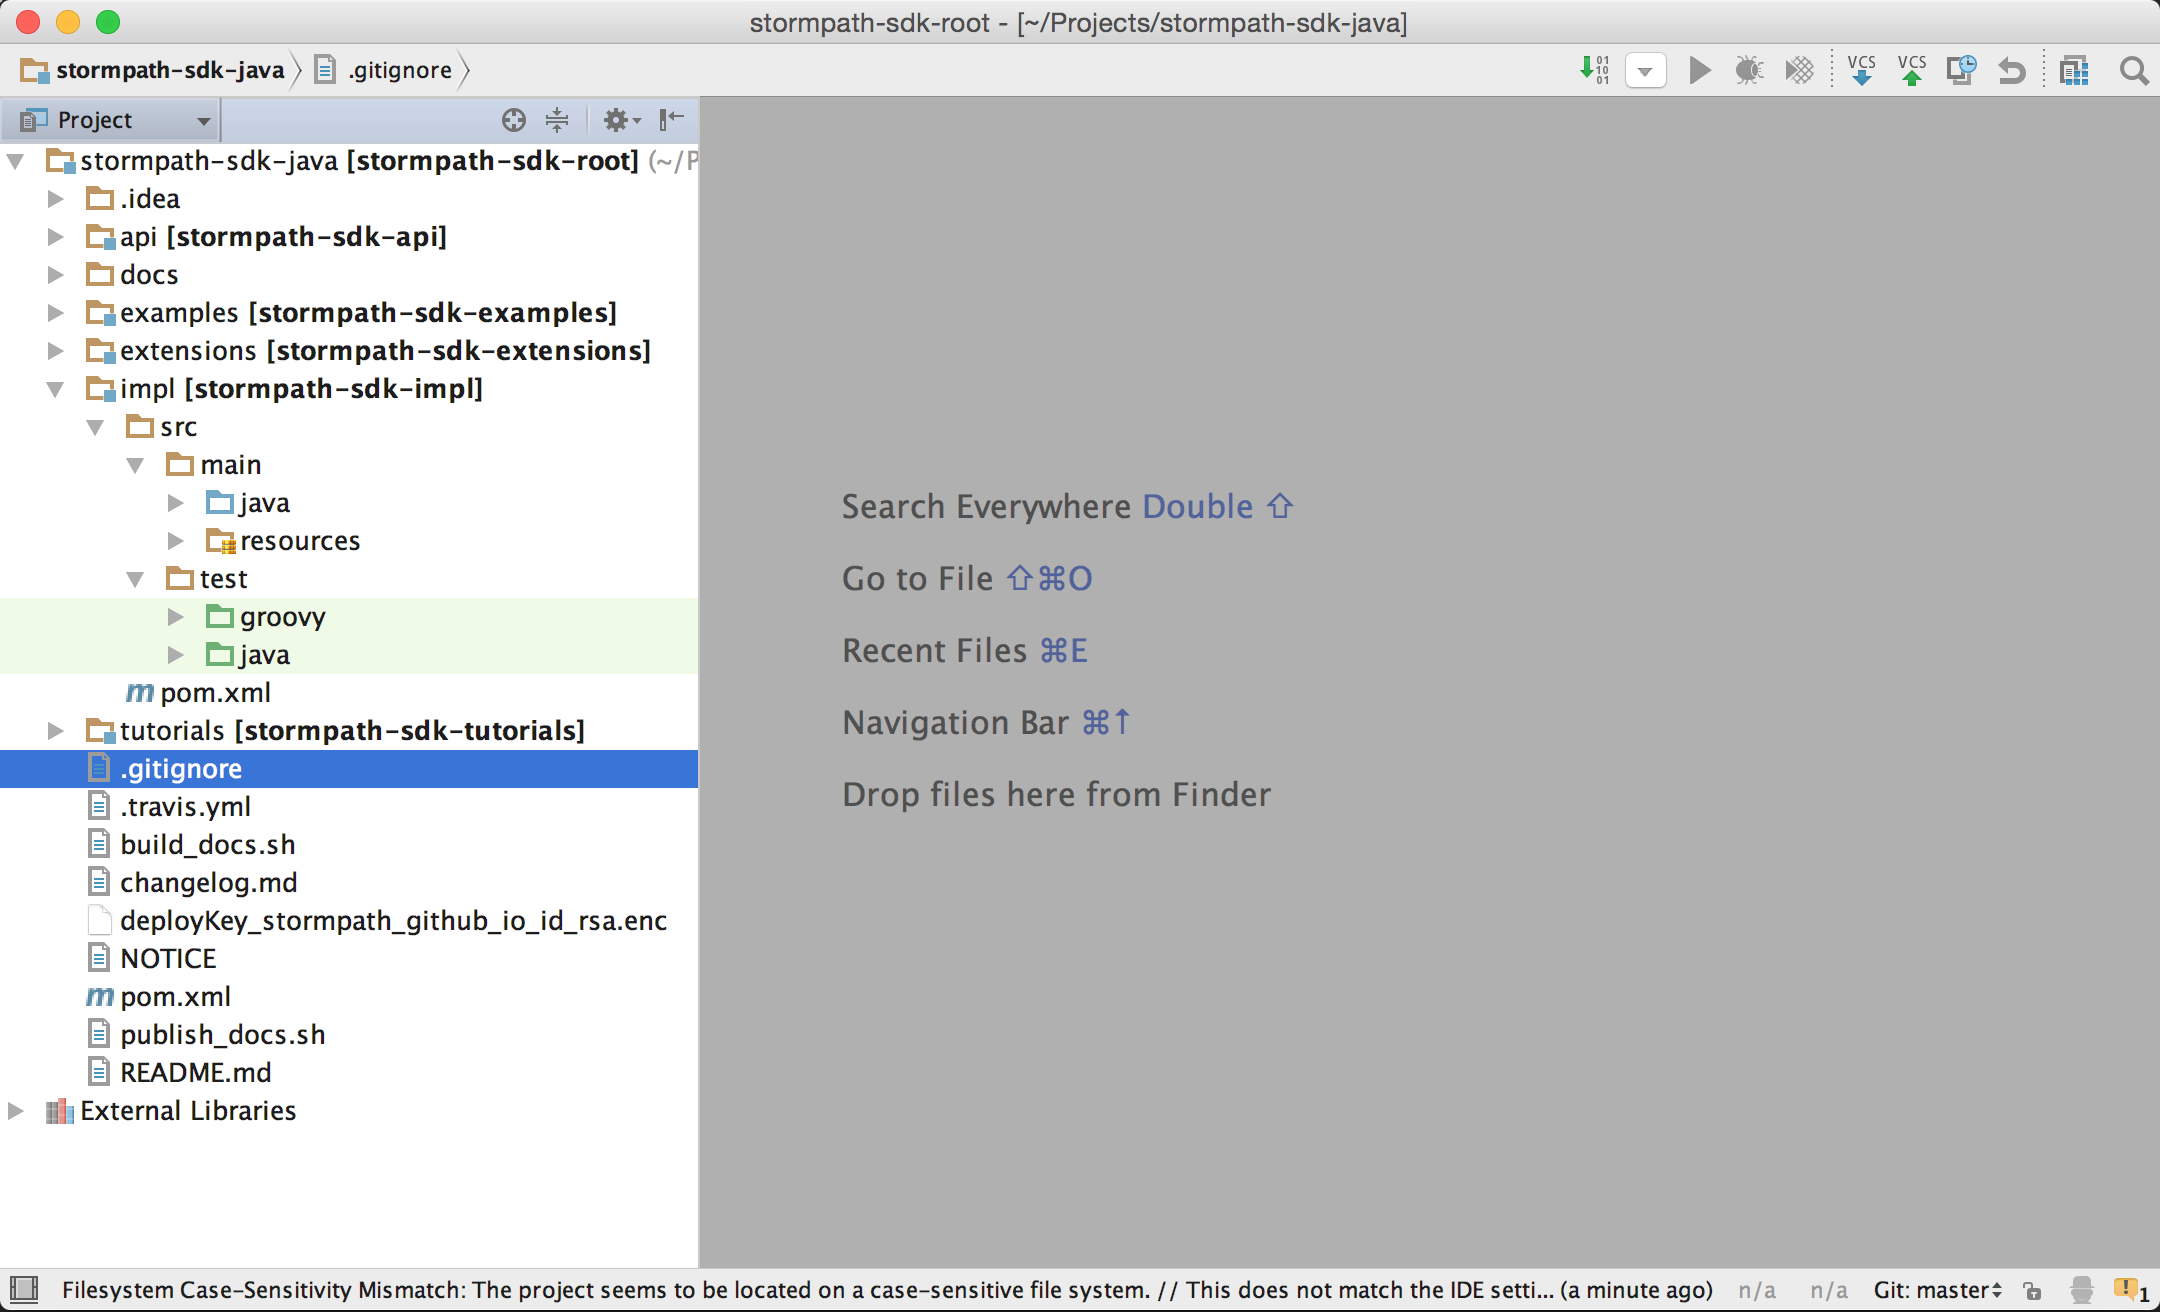The width and height of the screenshot is (2160, 1312).
Task: Click VCS Update Project blue arrow
Action: pos(1861,70)
